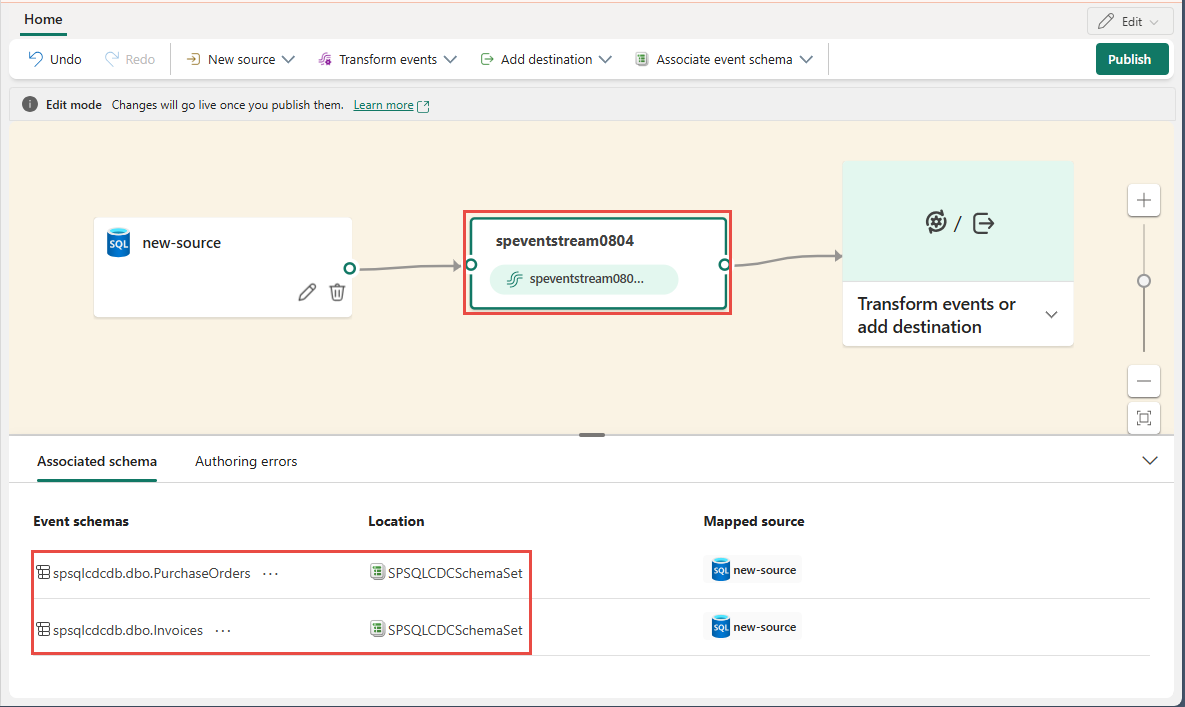Click the Undo arrow icon
1185x707 pixels.
click(x=36, y=59)
